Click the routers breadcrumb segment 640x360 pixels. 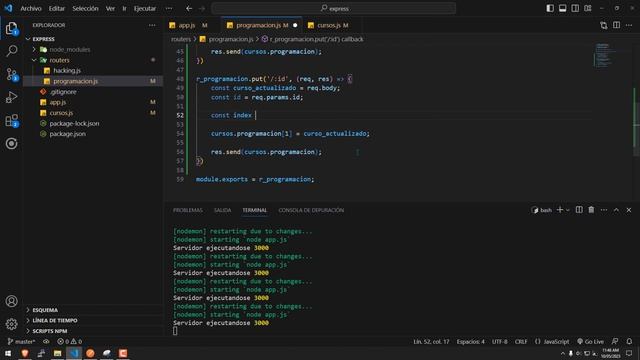click(181, 39)
